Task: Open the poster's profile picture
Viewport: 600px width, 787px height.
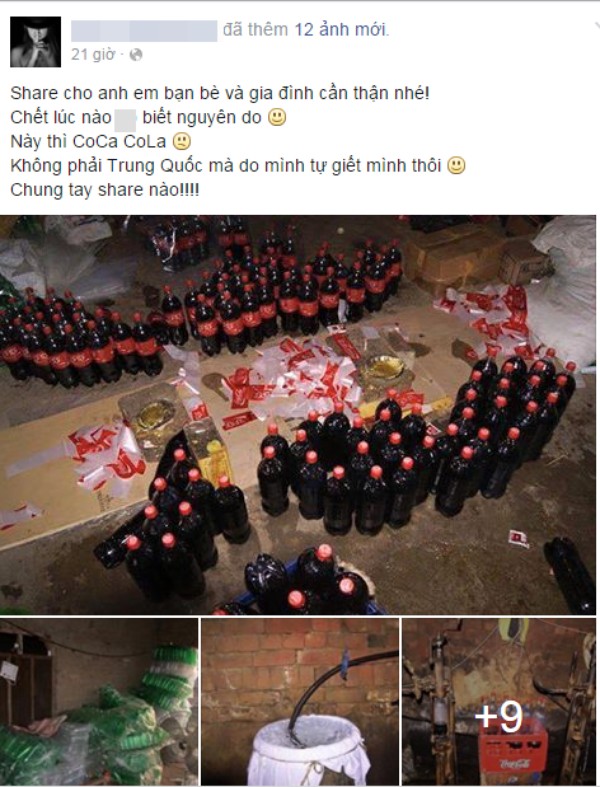Action: (x=35, y=42)
